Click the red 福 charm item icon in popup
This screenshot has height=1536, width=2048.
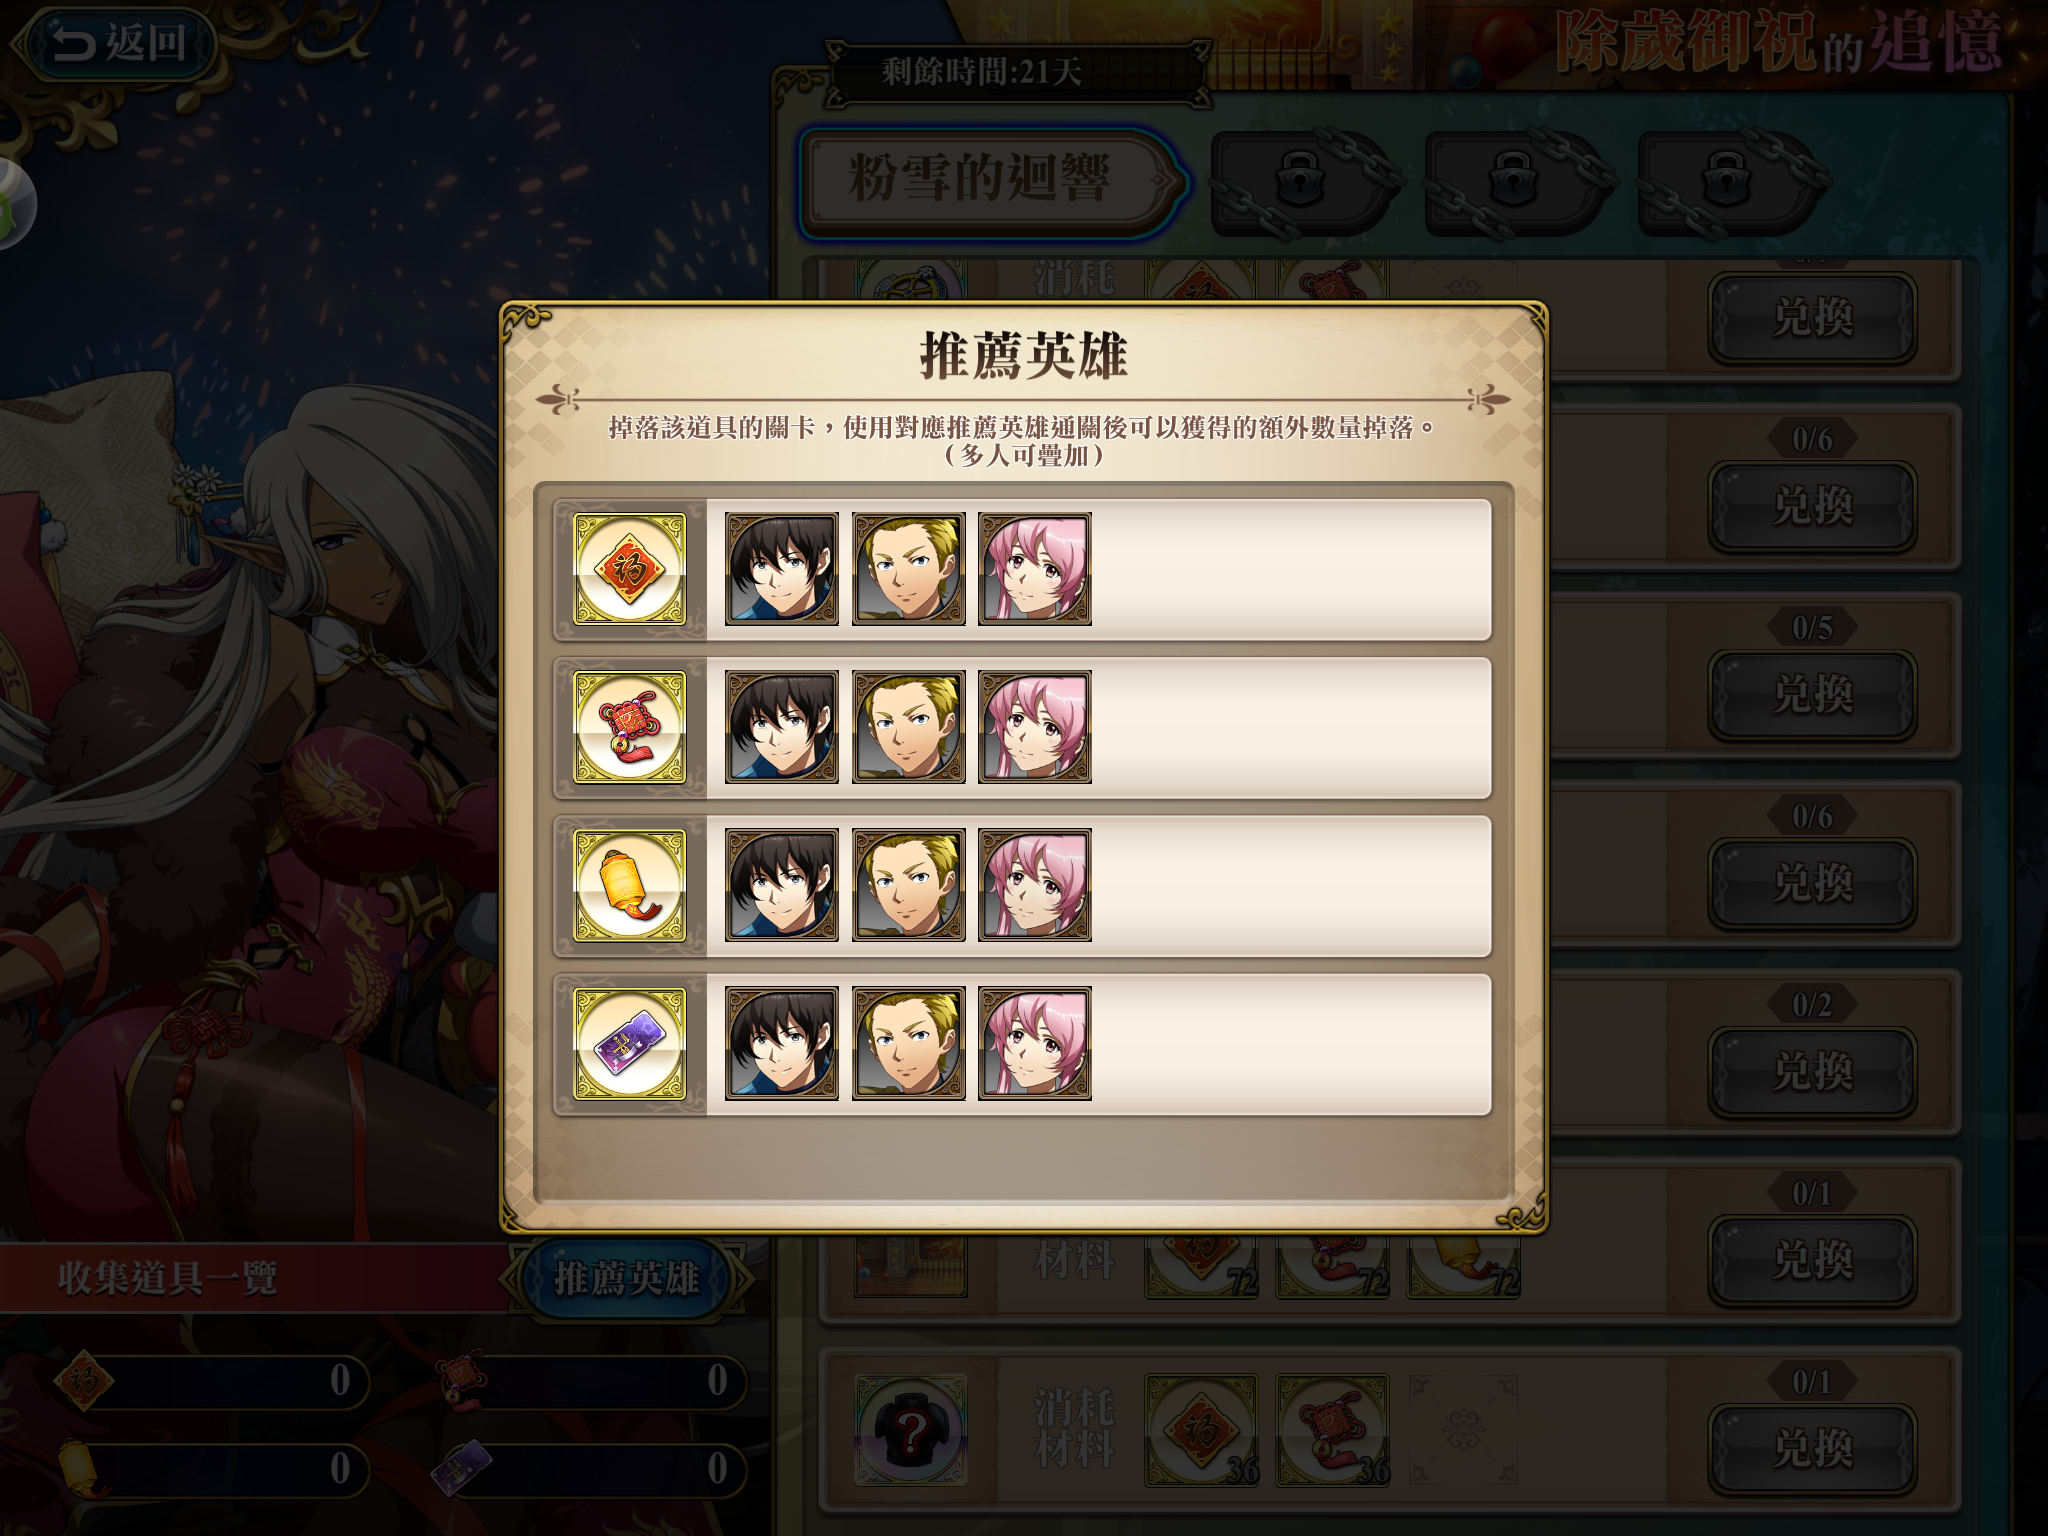coord(629,569)
